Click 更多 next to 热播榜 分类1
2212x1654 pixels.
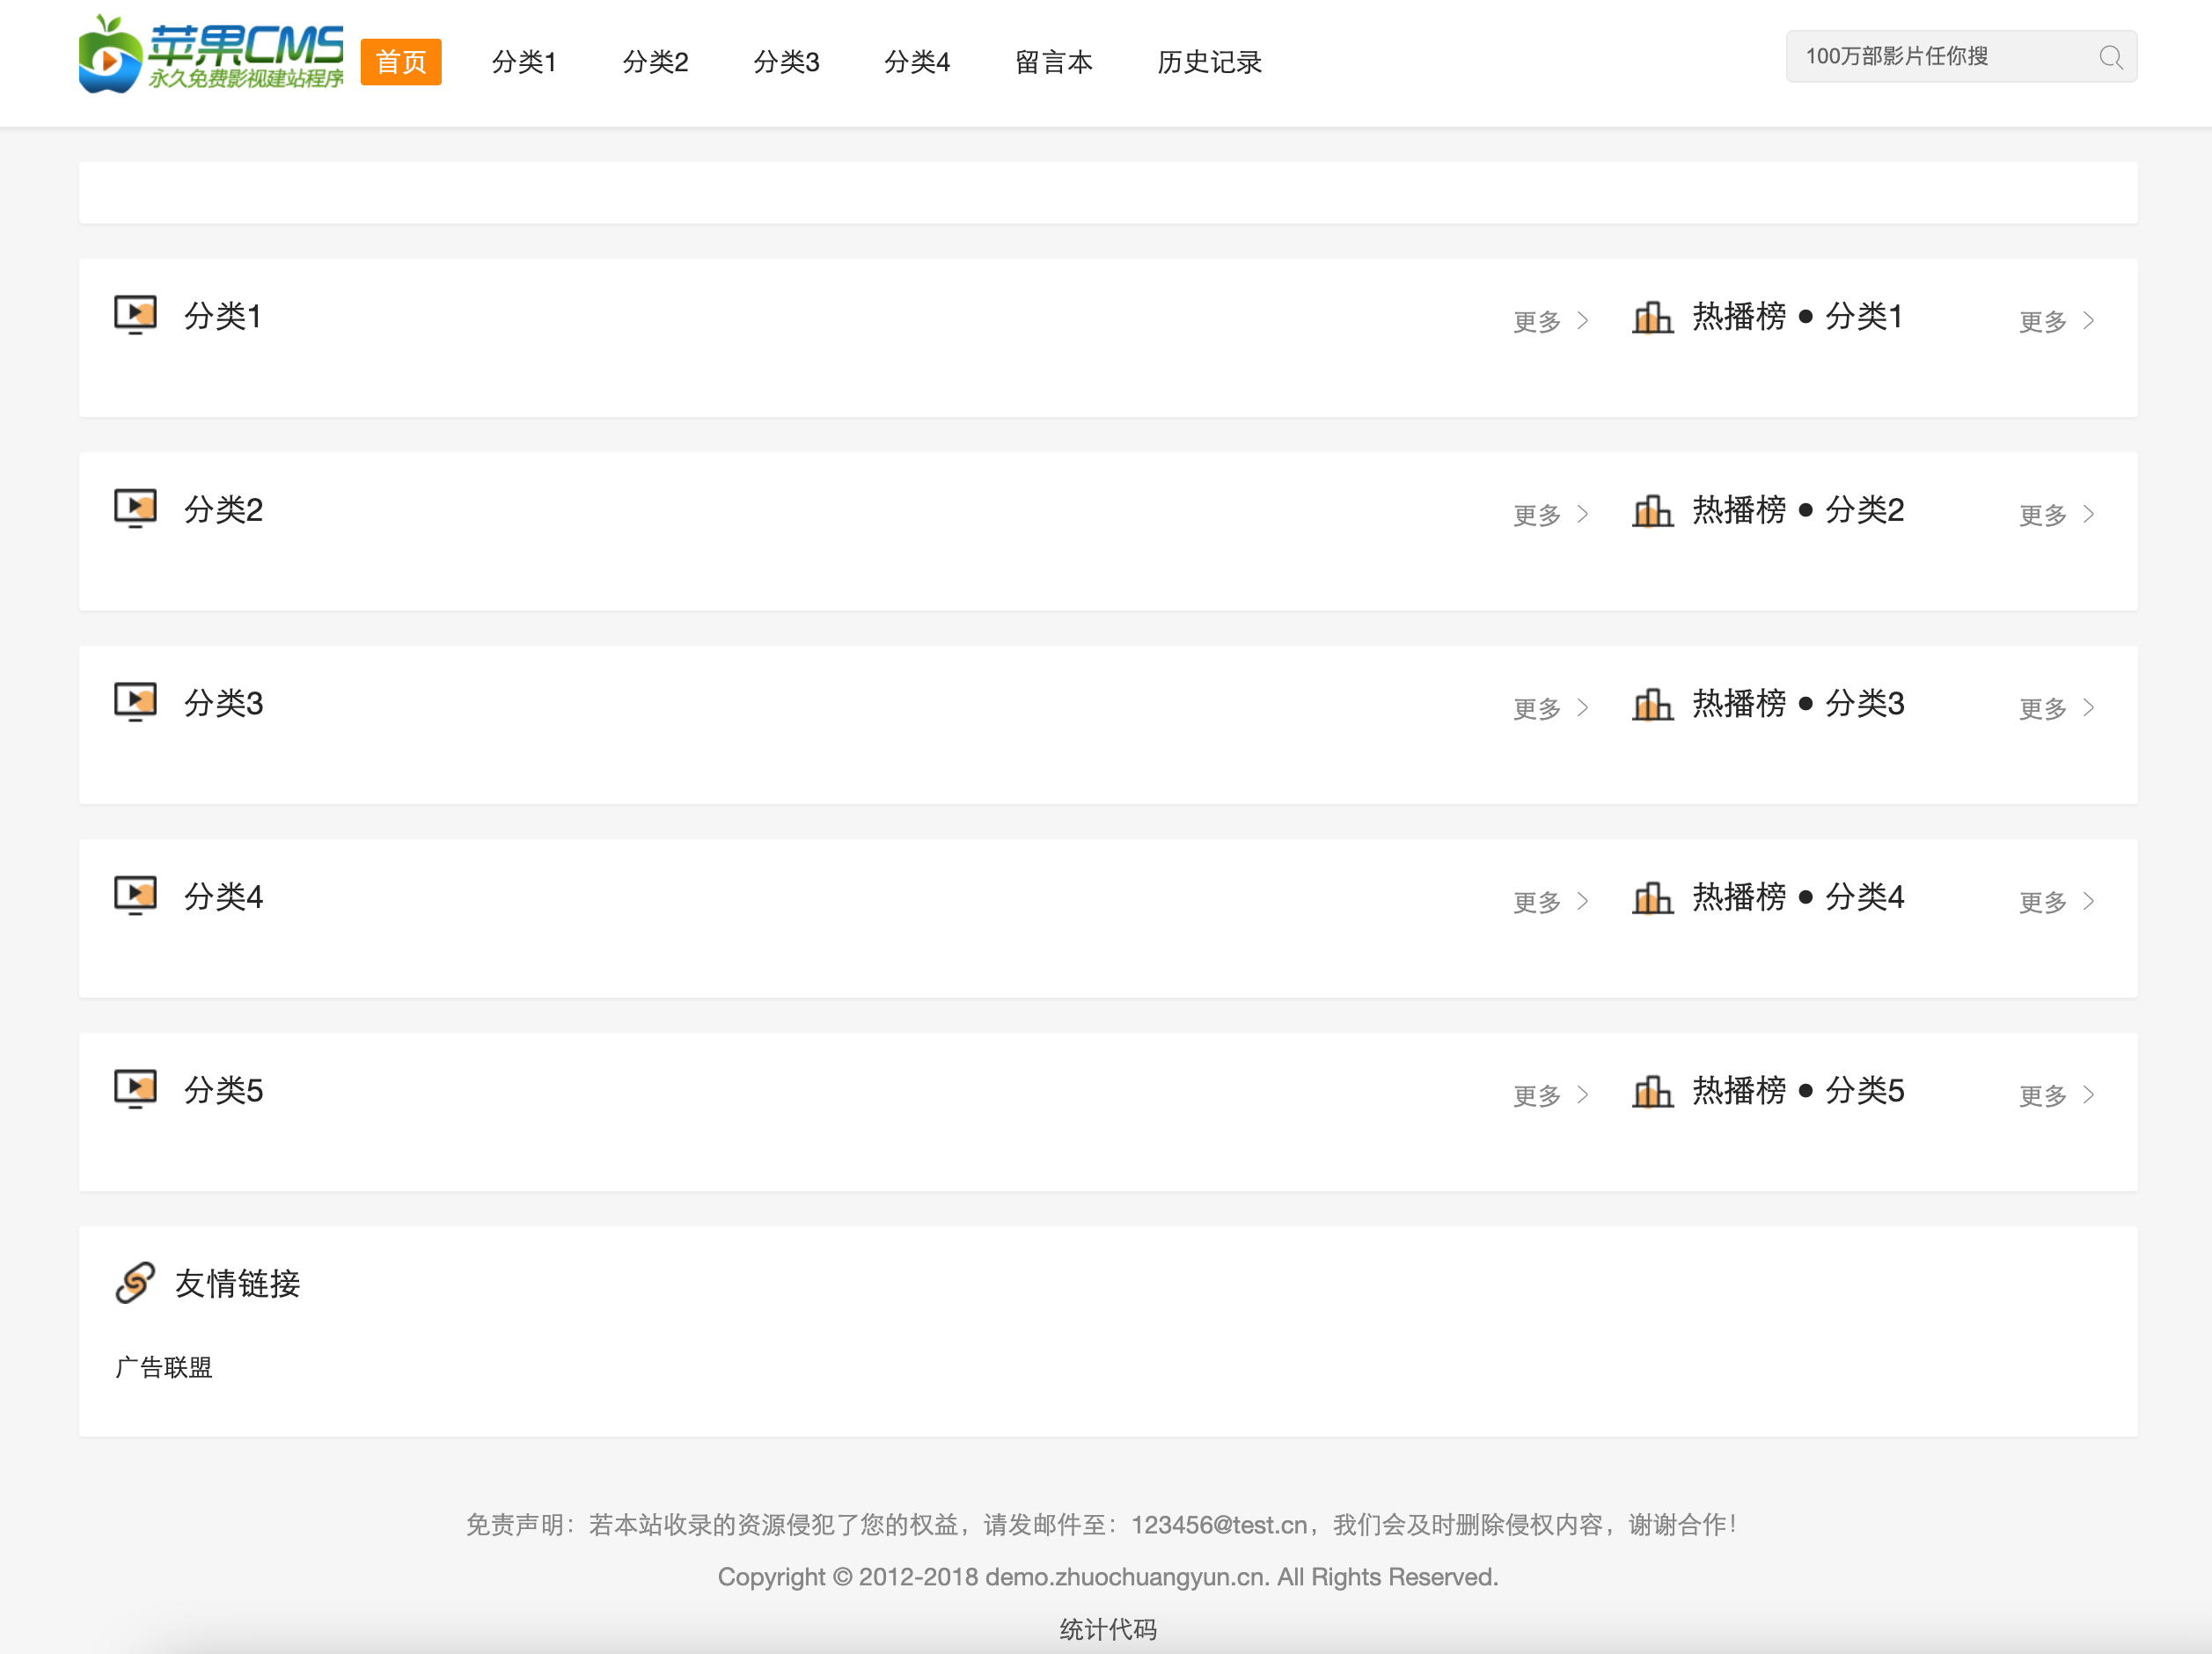(x=2056, y=321)
